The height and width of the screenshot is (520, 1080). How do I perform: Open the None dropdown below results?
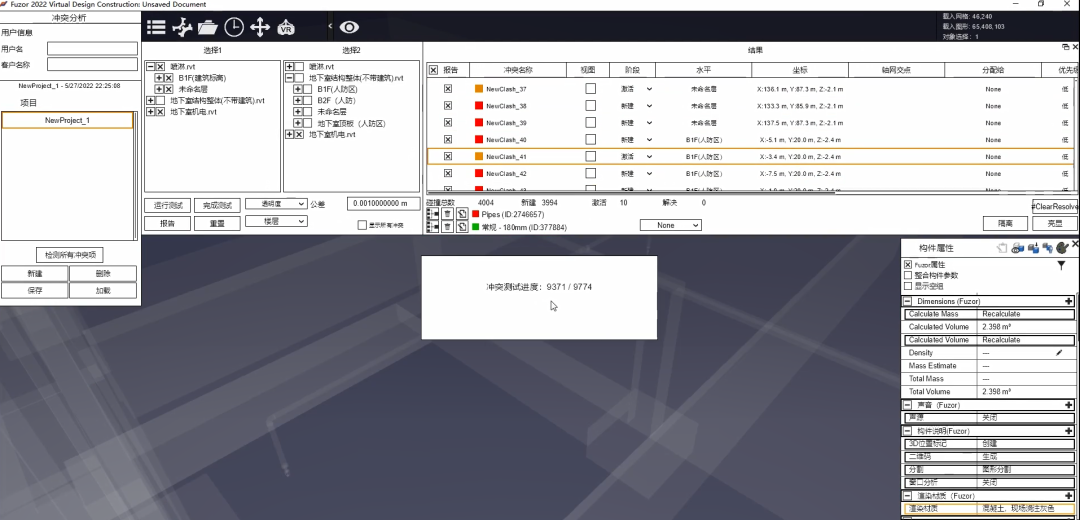664,226
